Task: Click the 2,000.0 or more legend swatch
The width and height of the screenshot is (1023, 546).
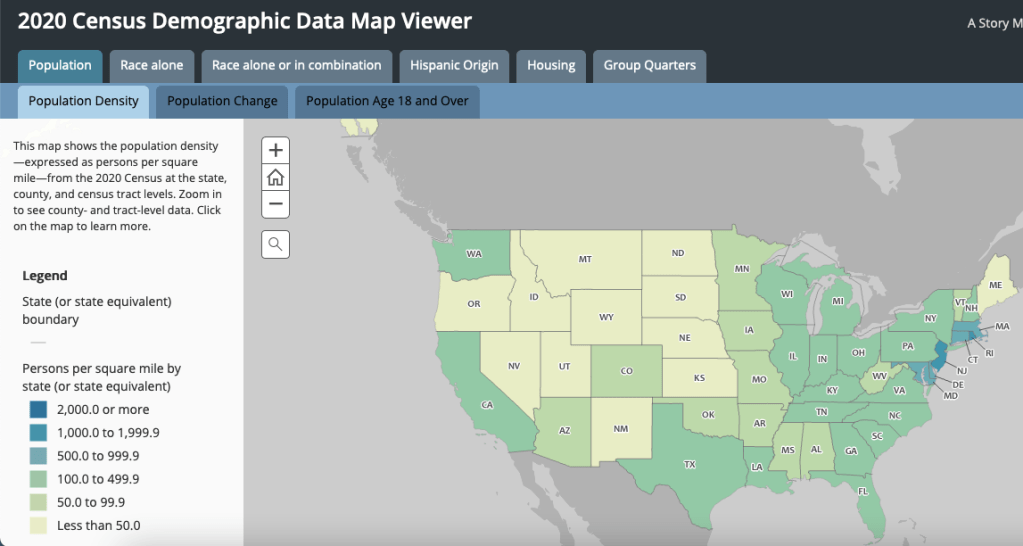Action: [x=38, y=410]
